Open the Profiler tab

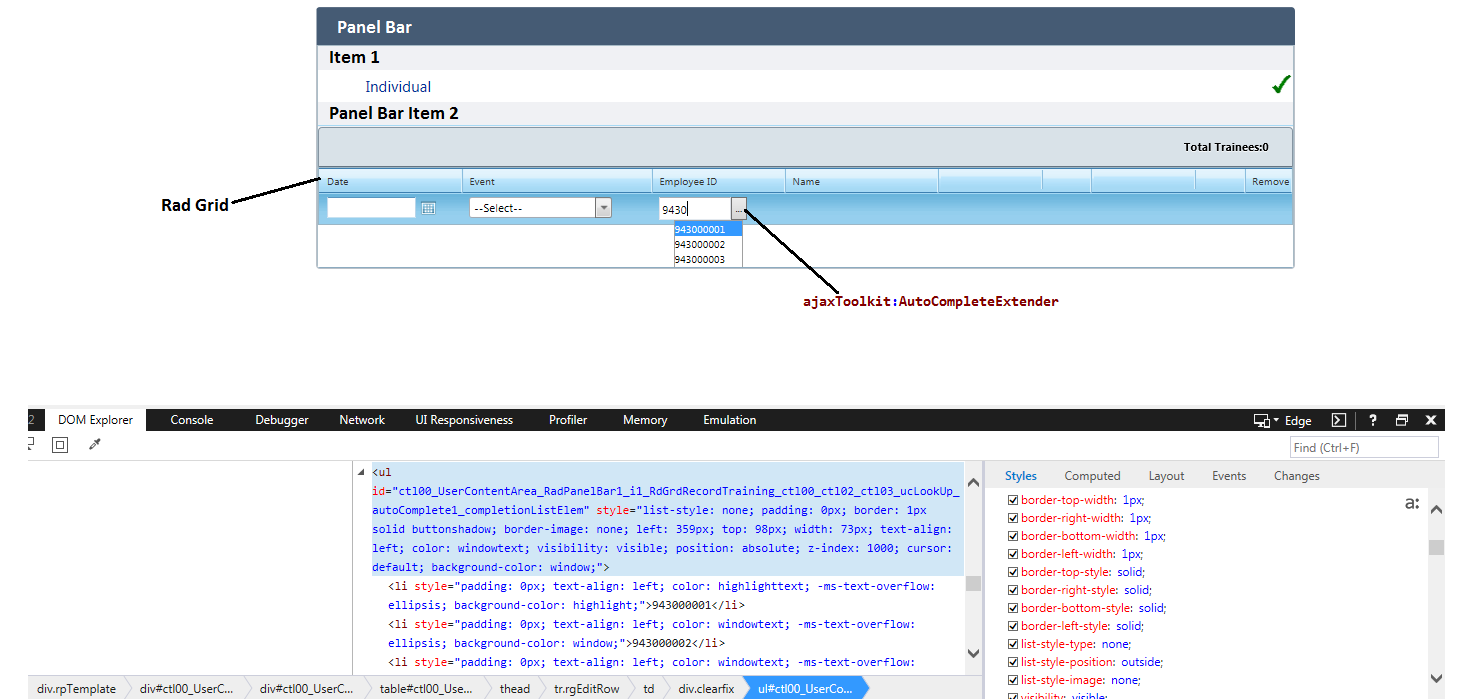click(568, 420)
